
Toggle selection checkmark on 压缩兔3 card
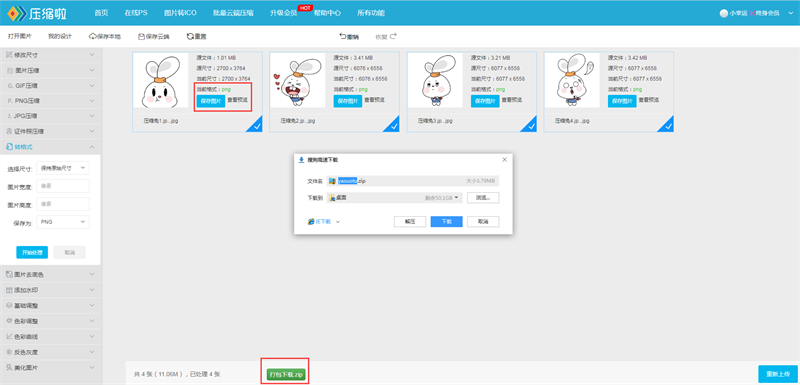[x=530, y=125]
